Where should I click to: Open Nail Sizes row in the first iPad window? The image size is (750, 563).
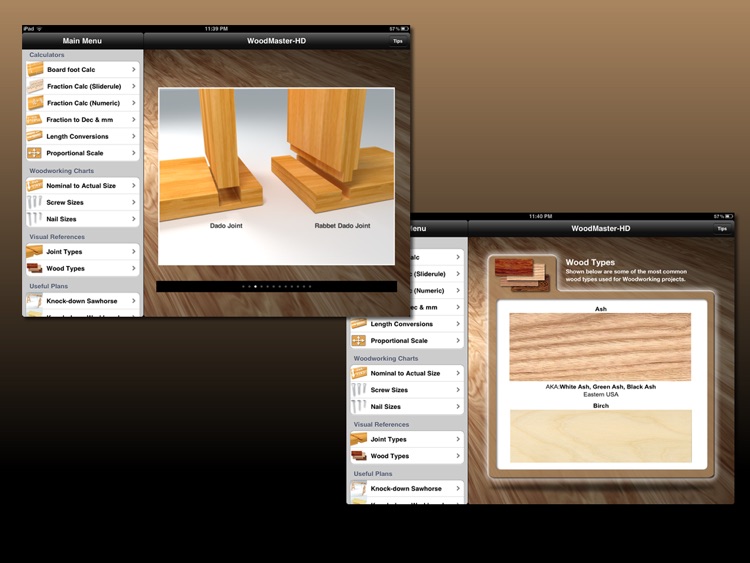tap(83, 219)
